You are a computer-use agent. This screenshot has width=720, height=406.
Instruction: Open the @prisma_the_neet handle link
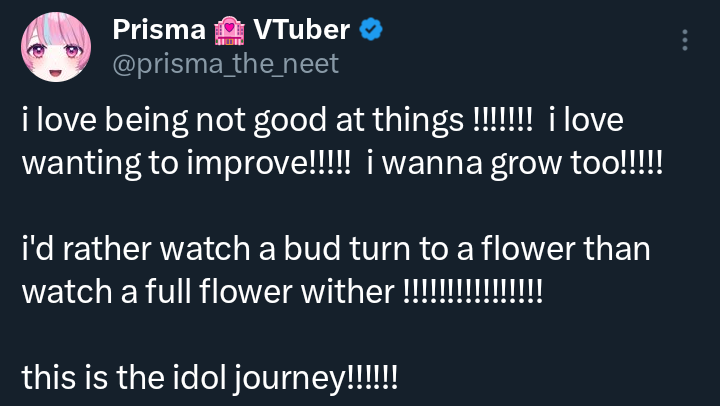click(226, 64)
